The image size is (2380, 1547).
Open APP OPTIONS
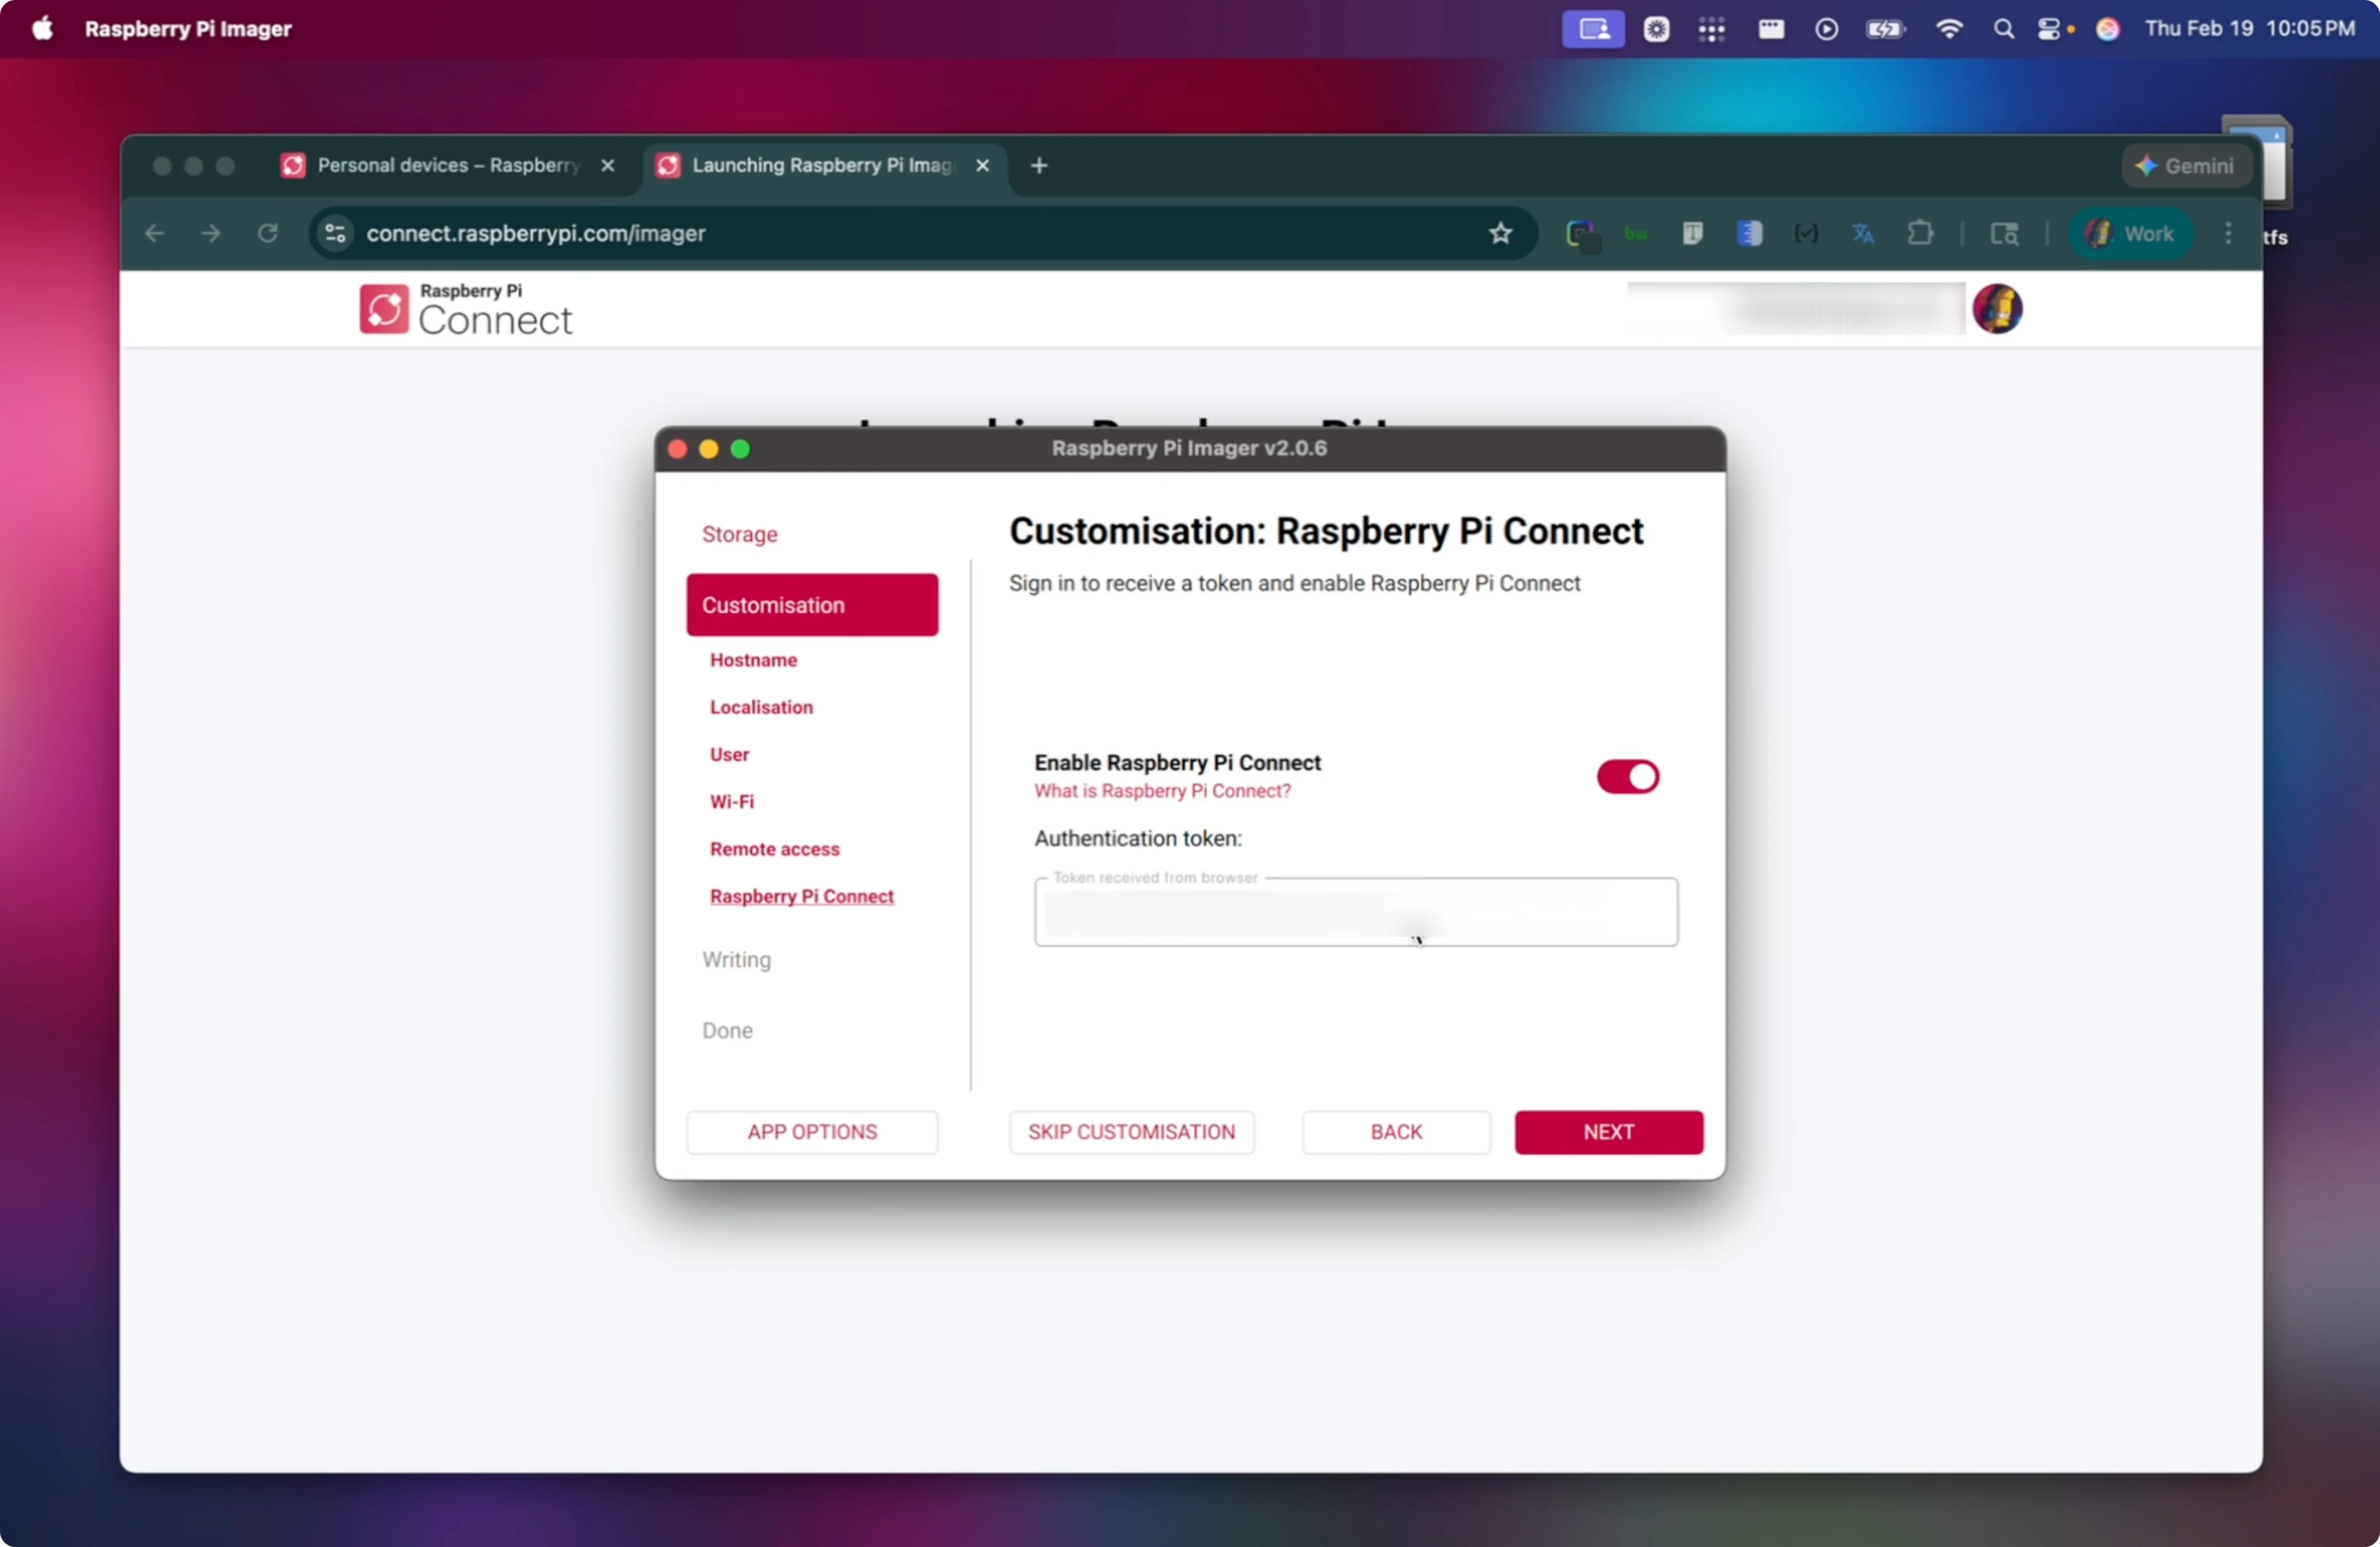point(811,1131)
